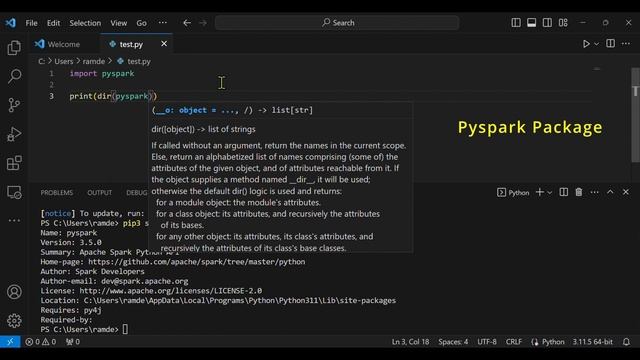Click the print(dir(pyspark)) code line
Screen dimensions: 640x360
[x=113, y=96]
